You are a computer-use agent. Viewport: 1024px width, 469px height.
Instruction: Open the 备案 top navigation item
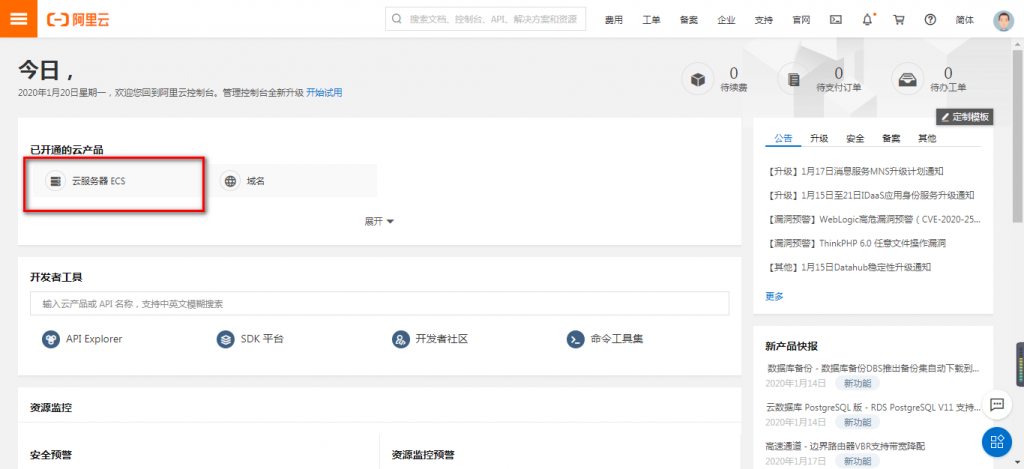pos(688,20)
